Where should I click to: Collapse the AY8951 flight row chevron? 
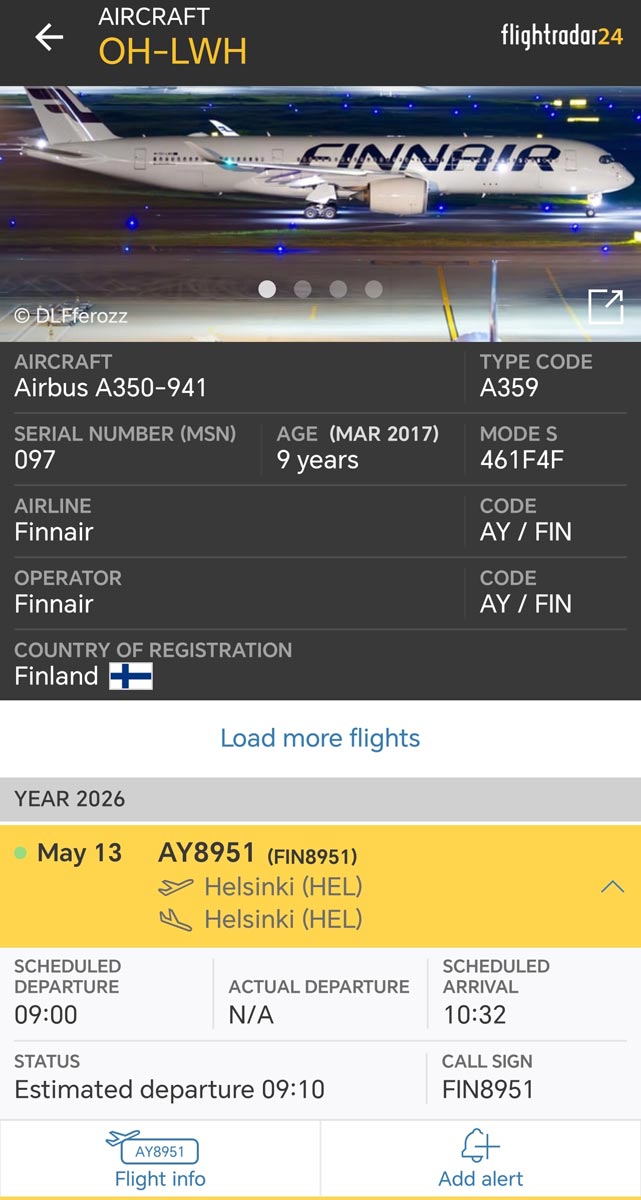pos(612,887)
